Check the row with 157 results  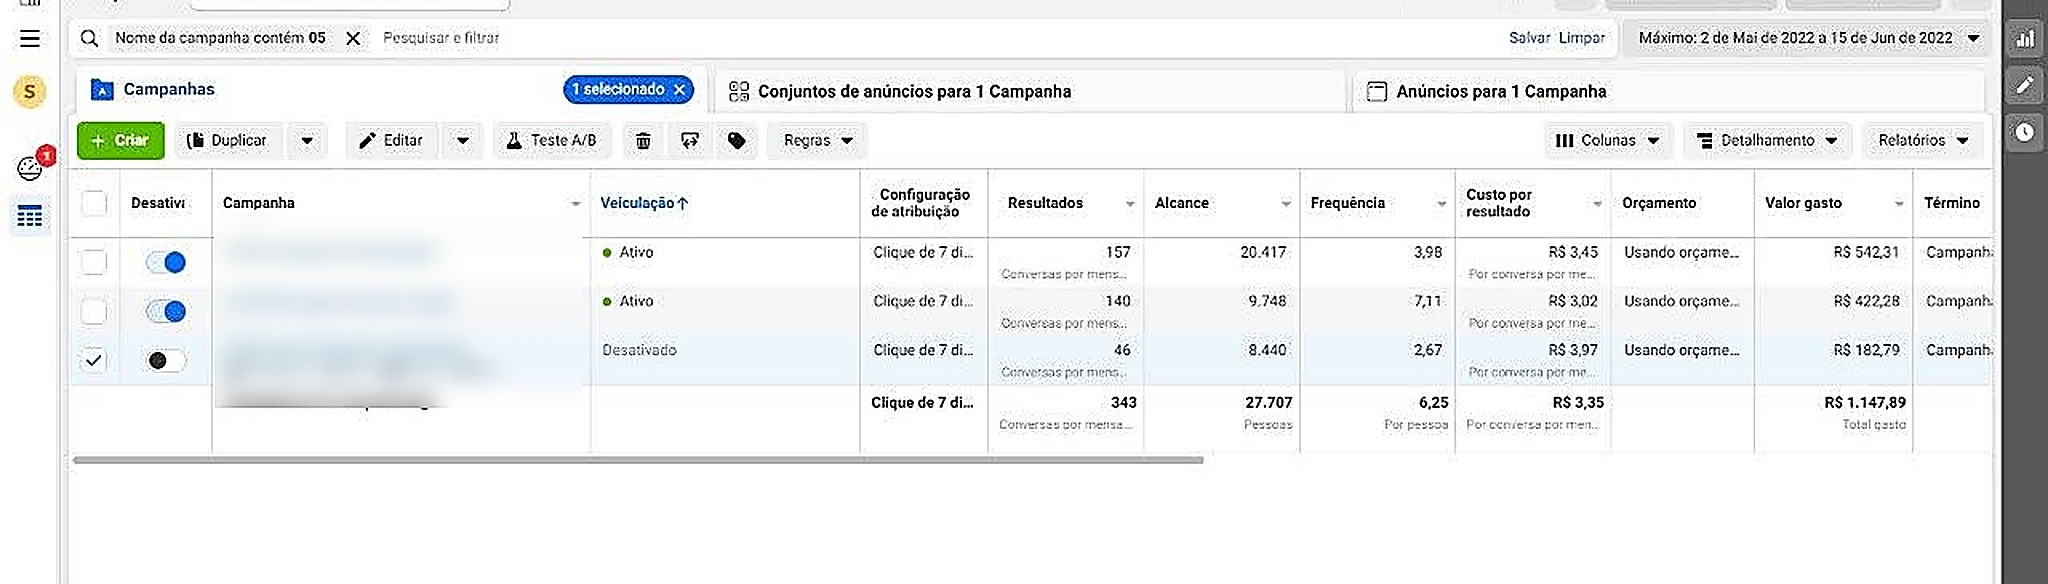click(x=94, y=262)
